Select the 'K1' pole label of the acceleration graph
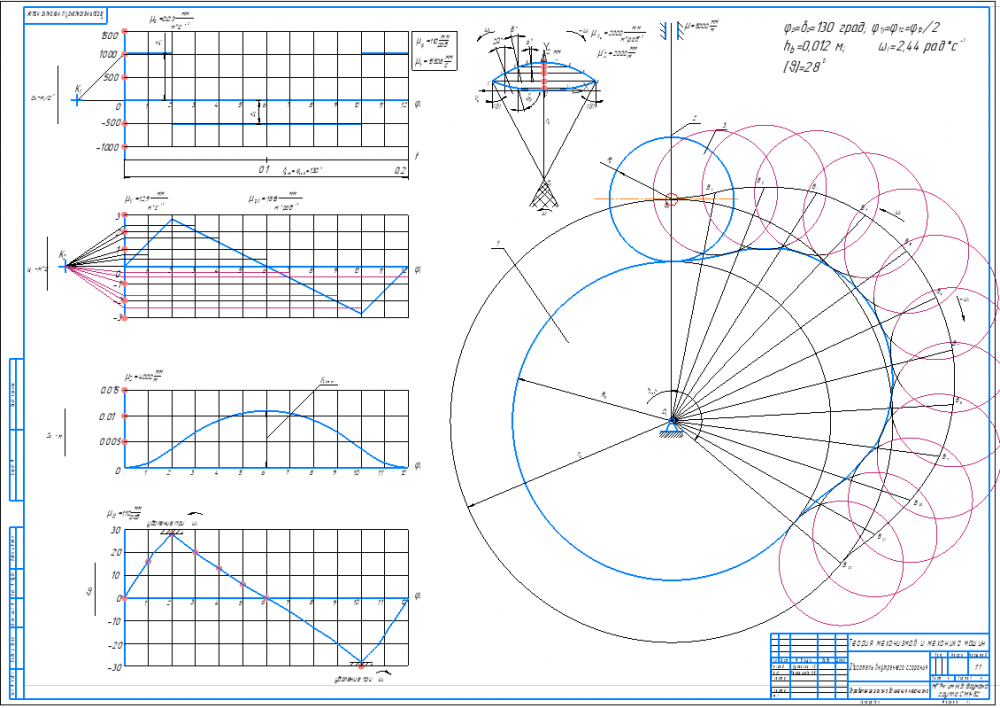This screenshot has width=1000, height=708. click(x=78, y=89)
